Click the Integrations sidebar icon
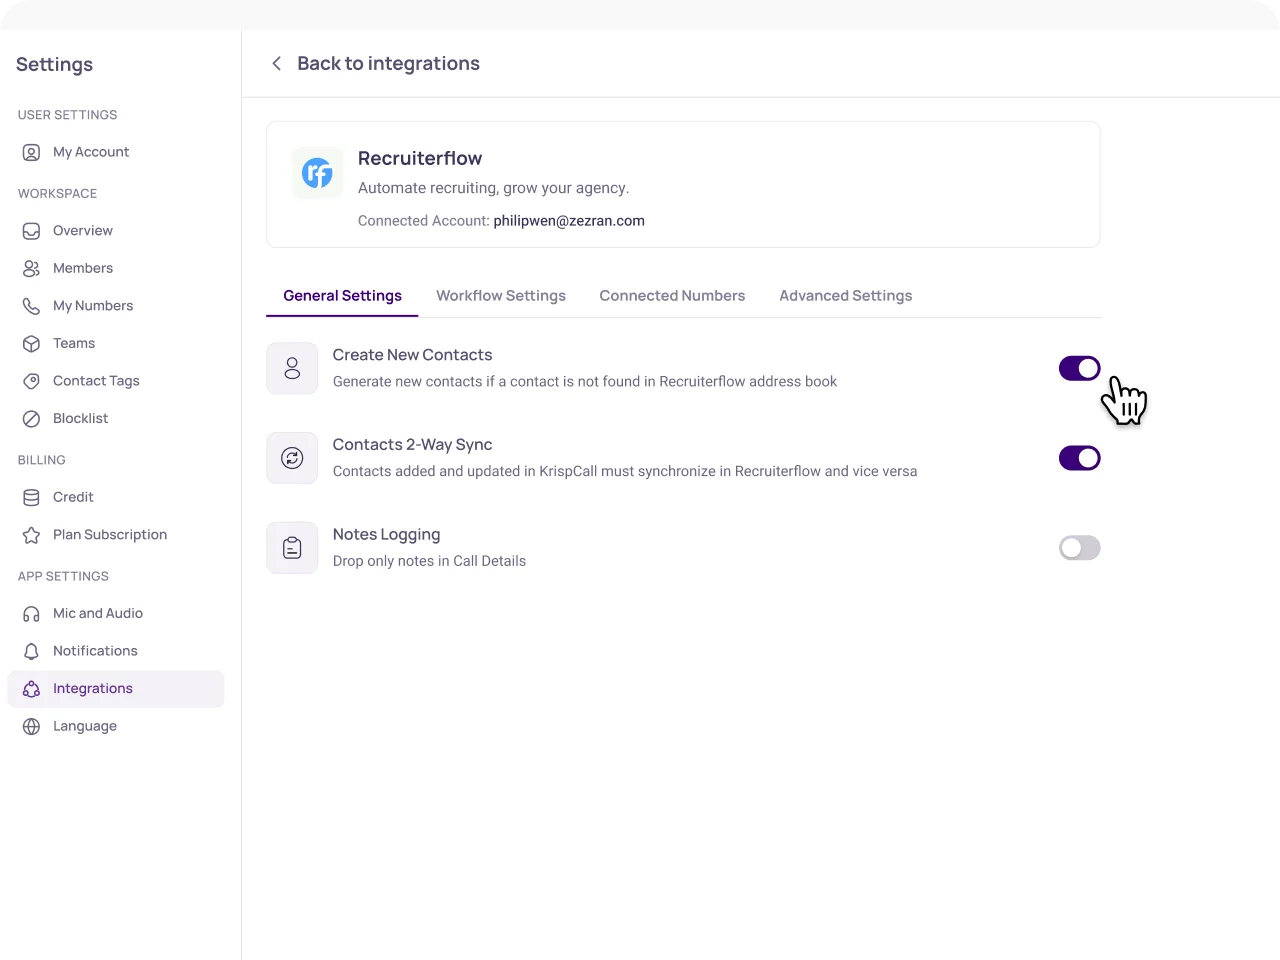The height and width of the screenshot is (960, 1280). pyautogui.click(x=31, y=689)
